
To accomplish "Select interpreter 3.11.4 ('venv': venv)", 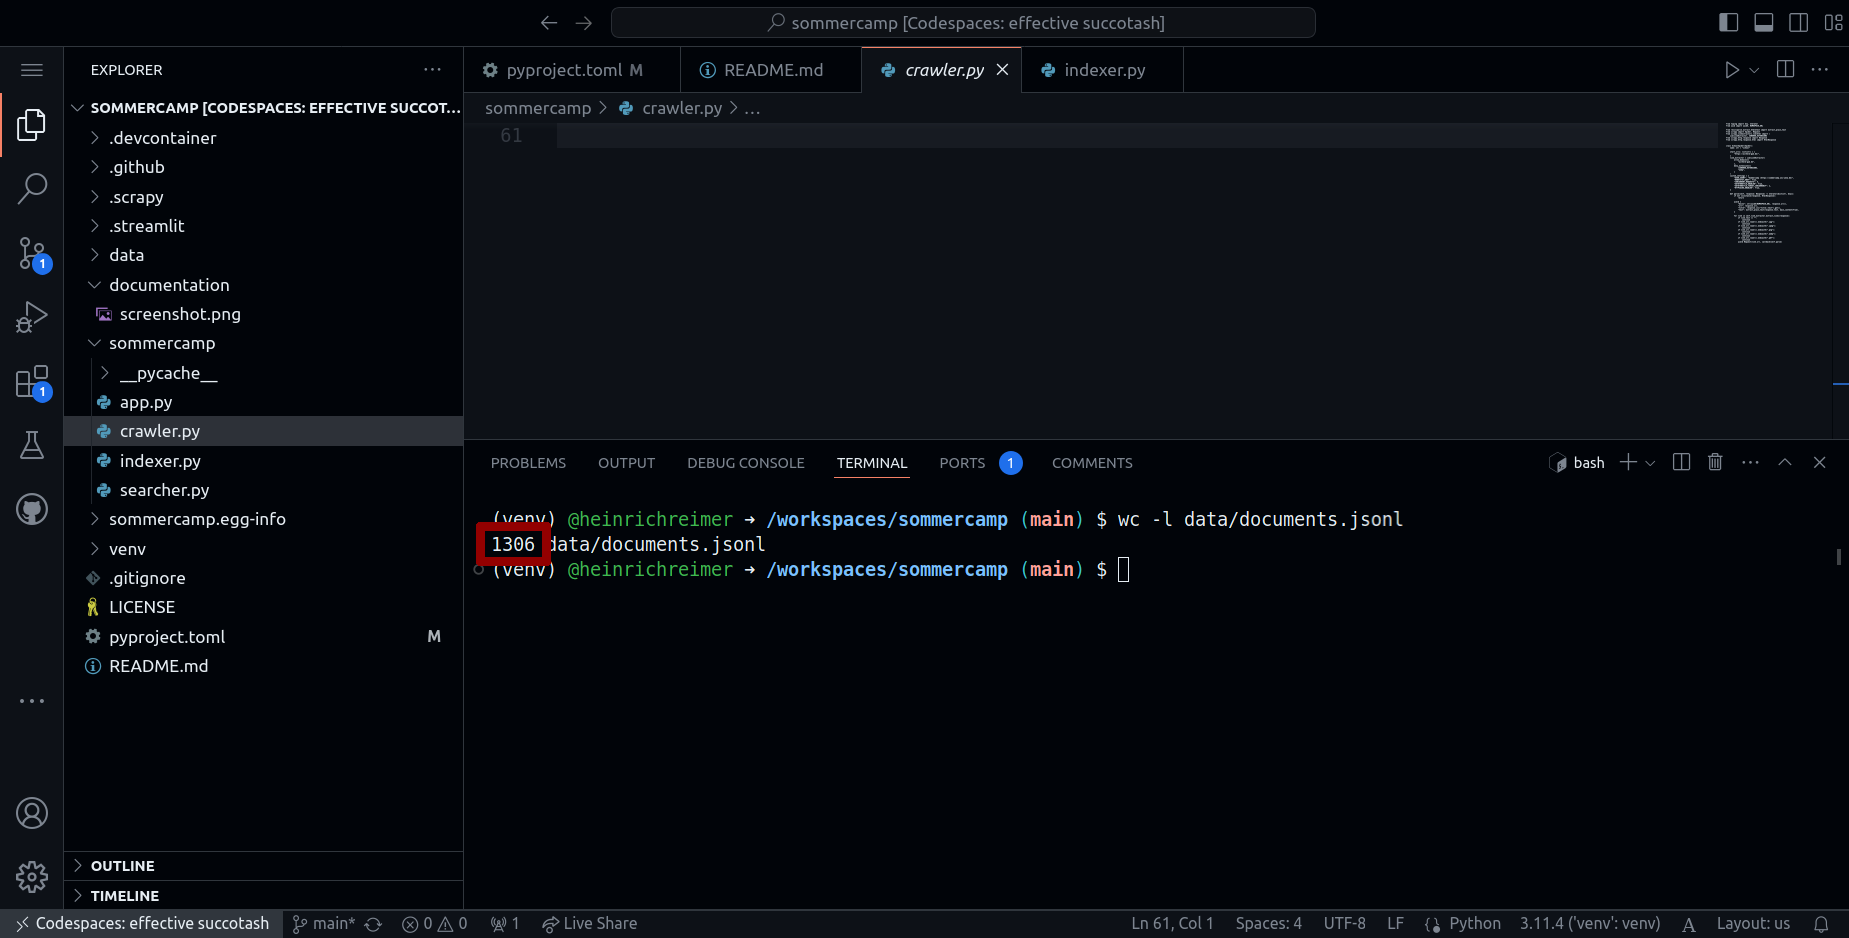I will pyautogui.click(x=1590, y=924).
